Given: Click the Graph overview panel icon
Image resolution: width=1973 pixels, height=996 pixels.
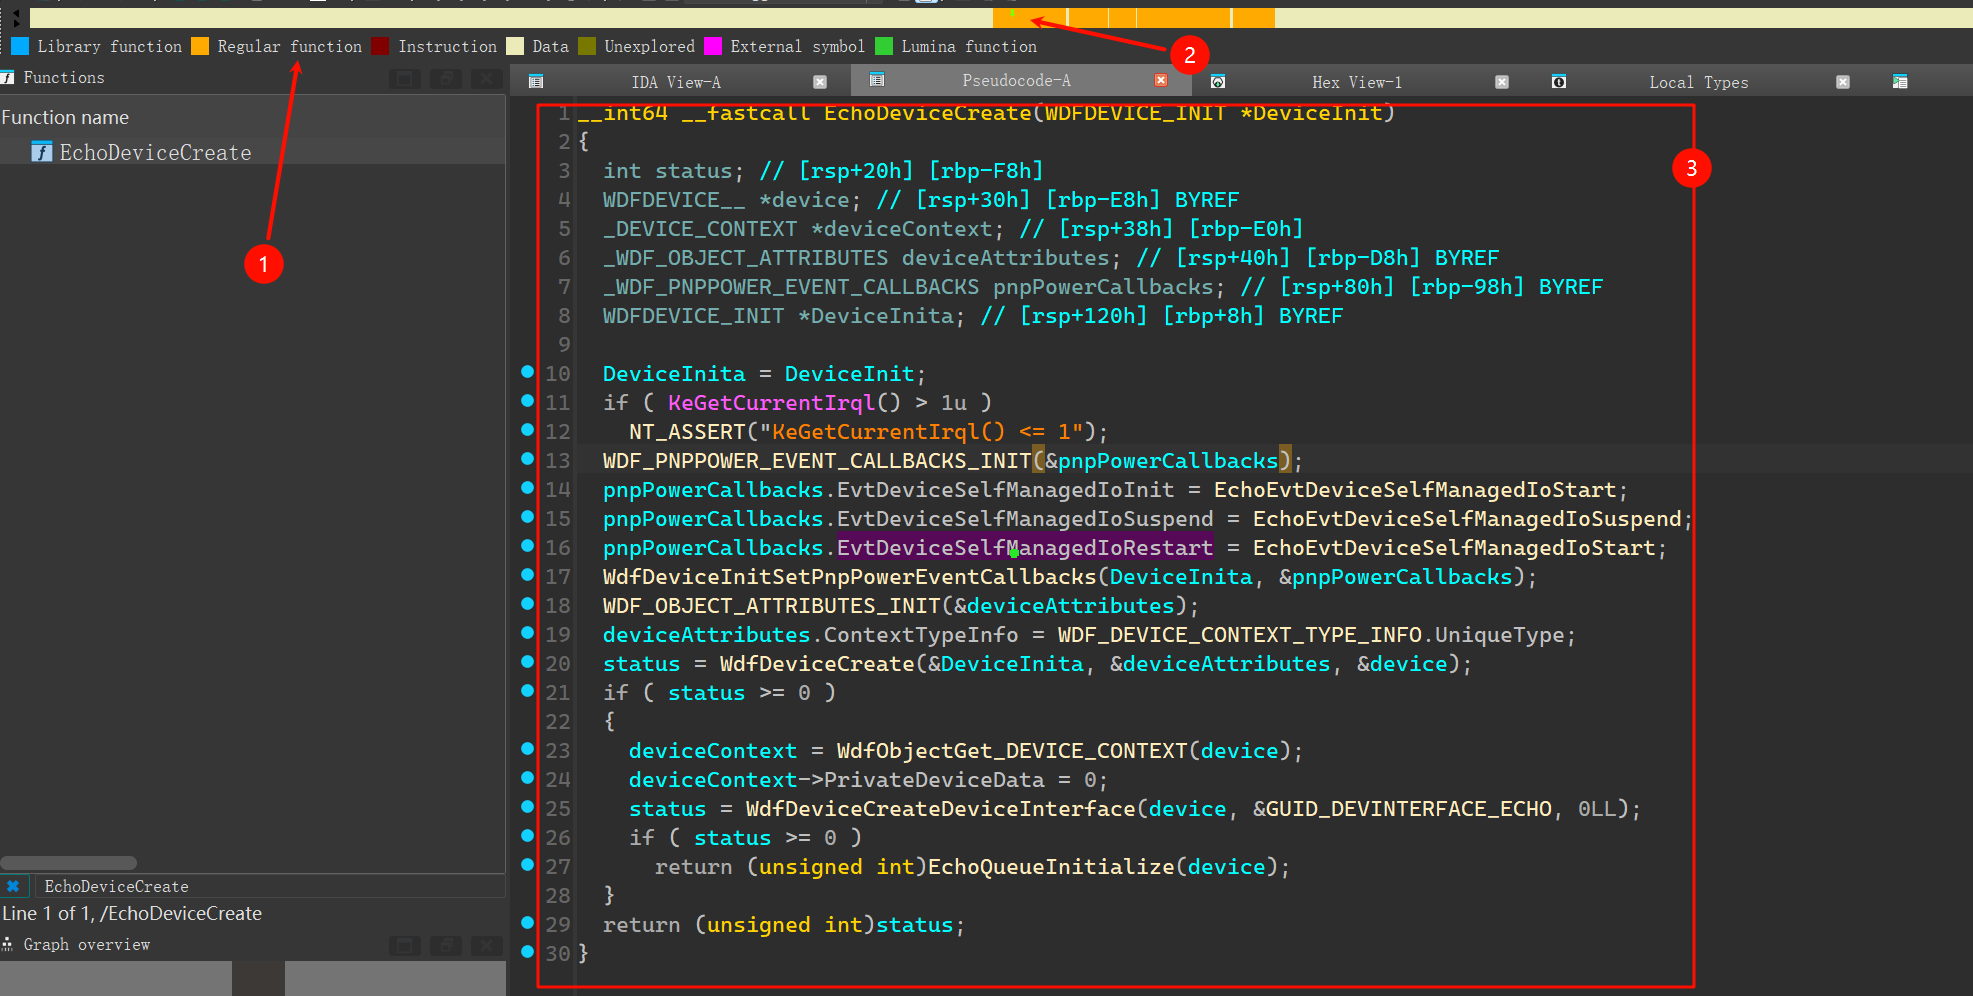Looking at the screenshot, I should pos(8,944).
